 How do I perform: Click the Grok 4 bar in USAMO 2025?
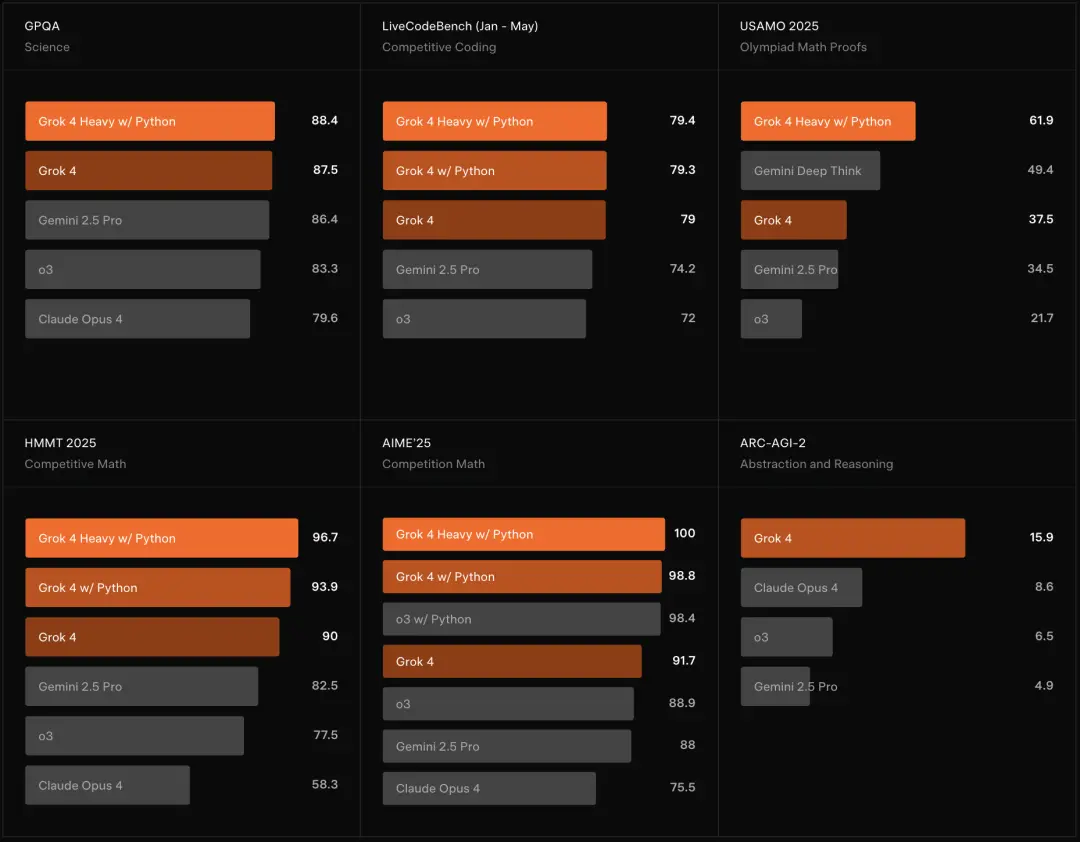[793, 220]
